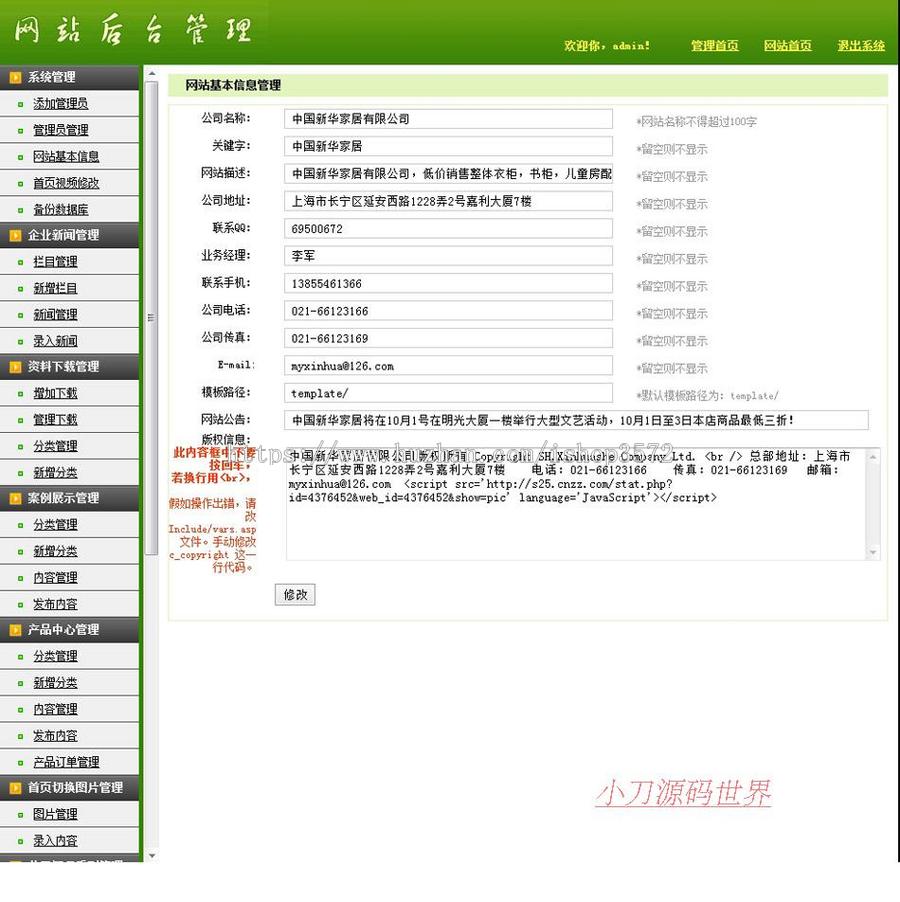This screenshot has width=900, height=902.
Task: Click the 案例展示管理 section header icon
Action: coord(15,499)
